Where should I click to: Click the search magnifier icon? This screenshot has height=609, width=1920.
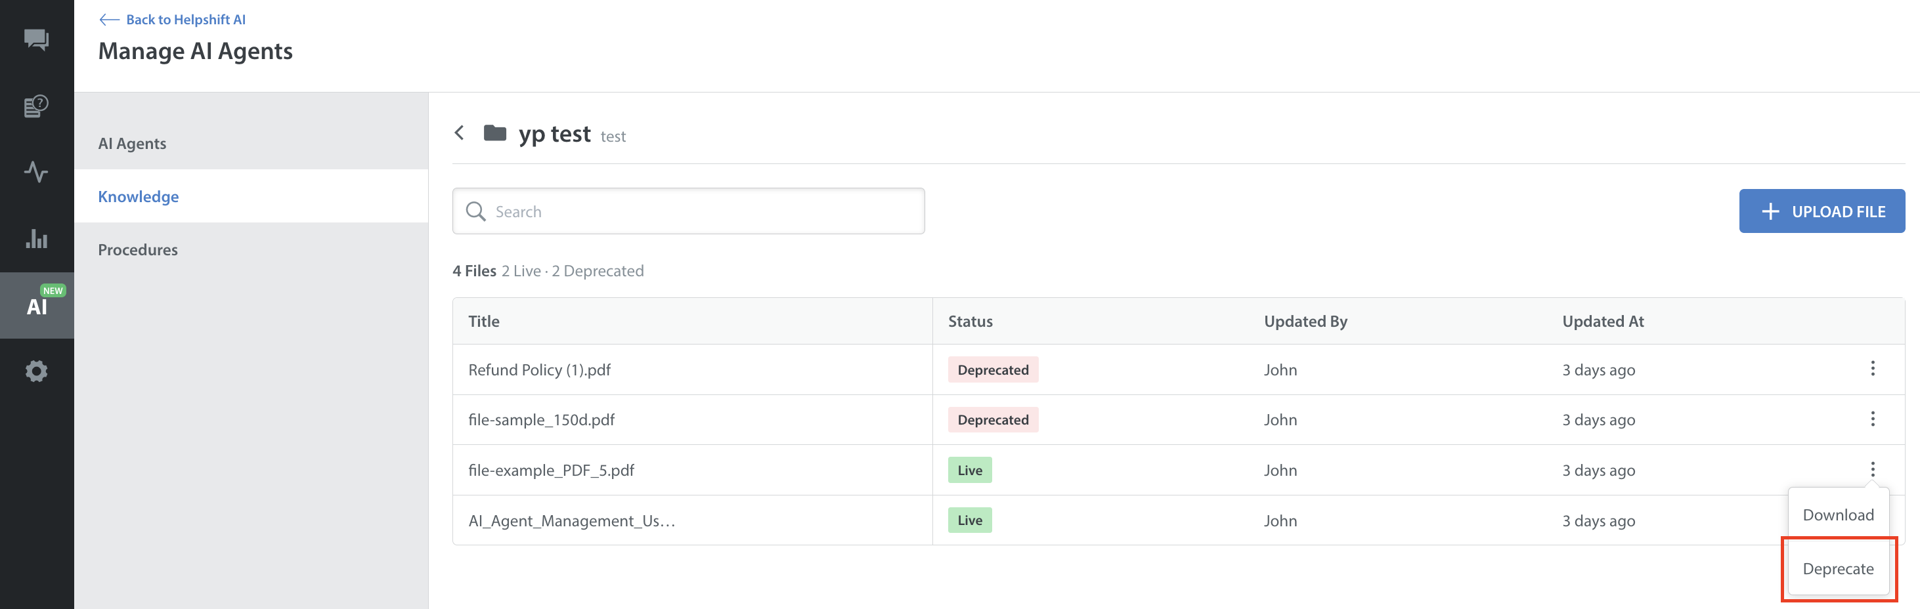point(476,212)
